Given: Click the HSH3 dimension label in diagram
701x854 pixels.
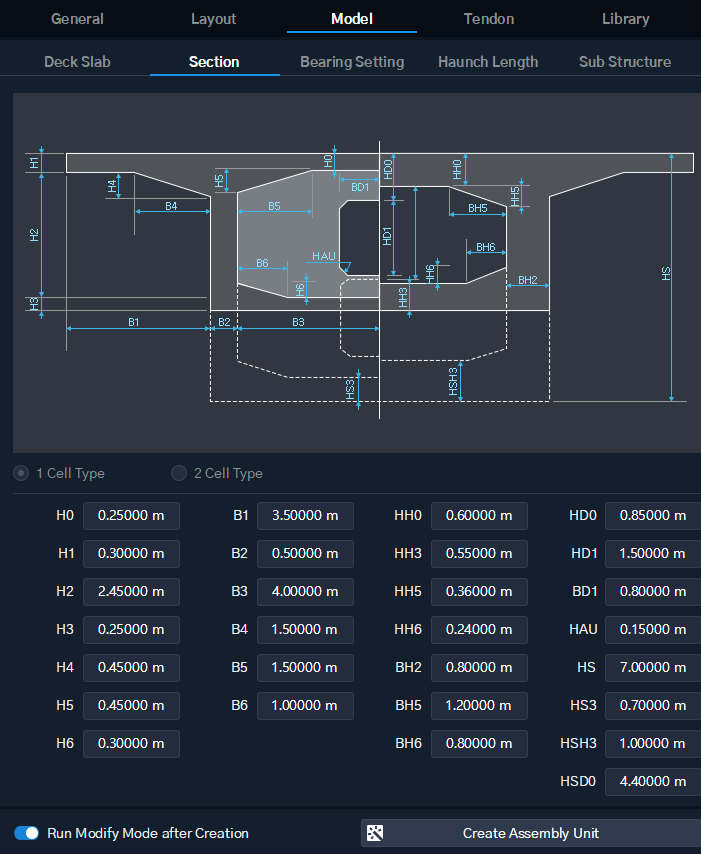Looking at the screenshot, I should 453,381.
